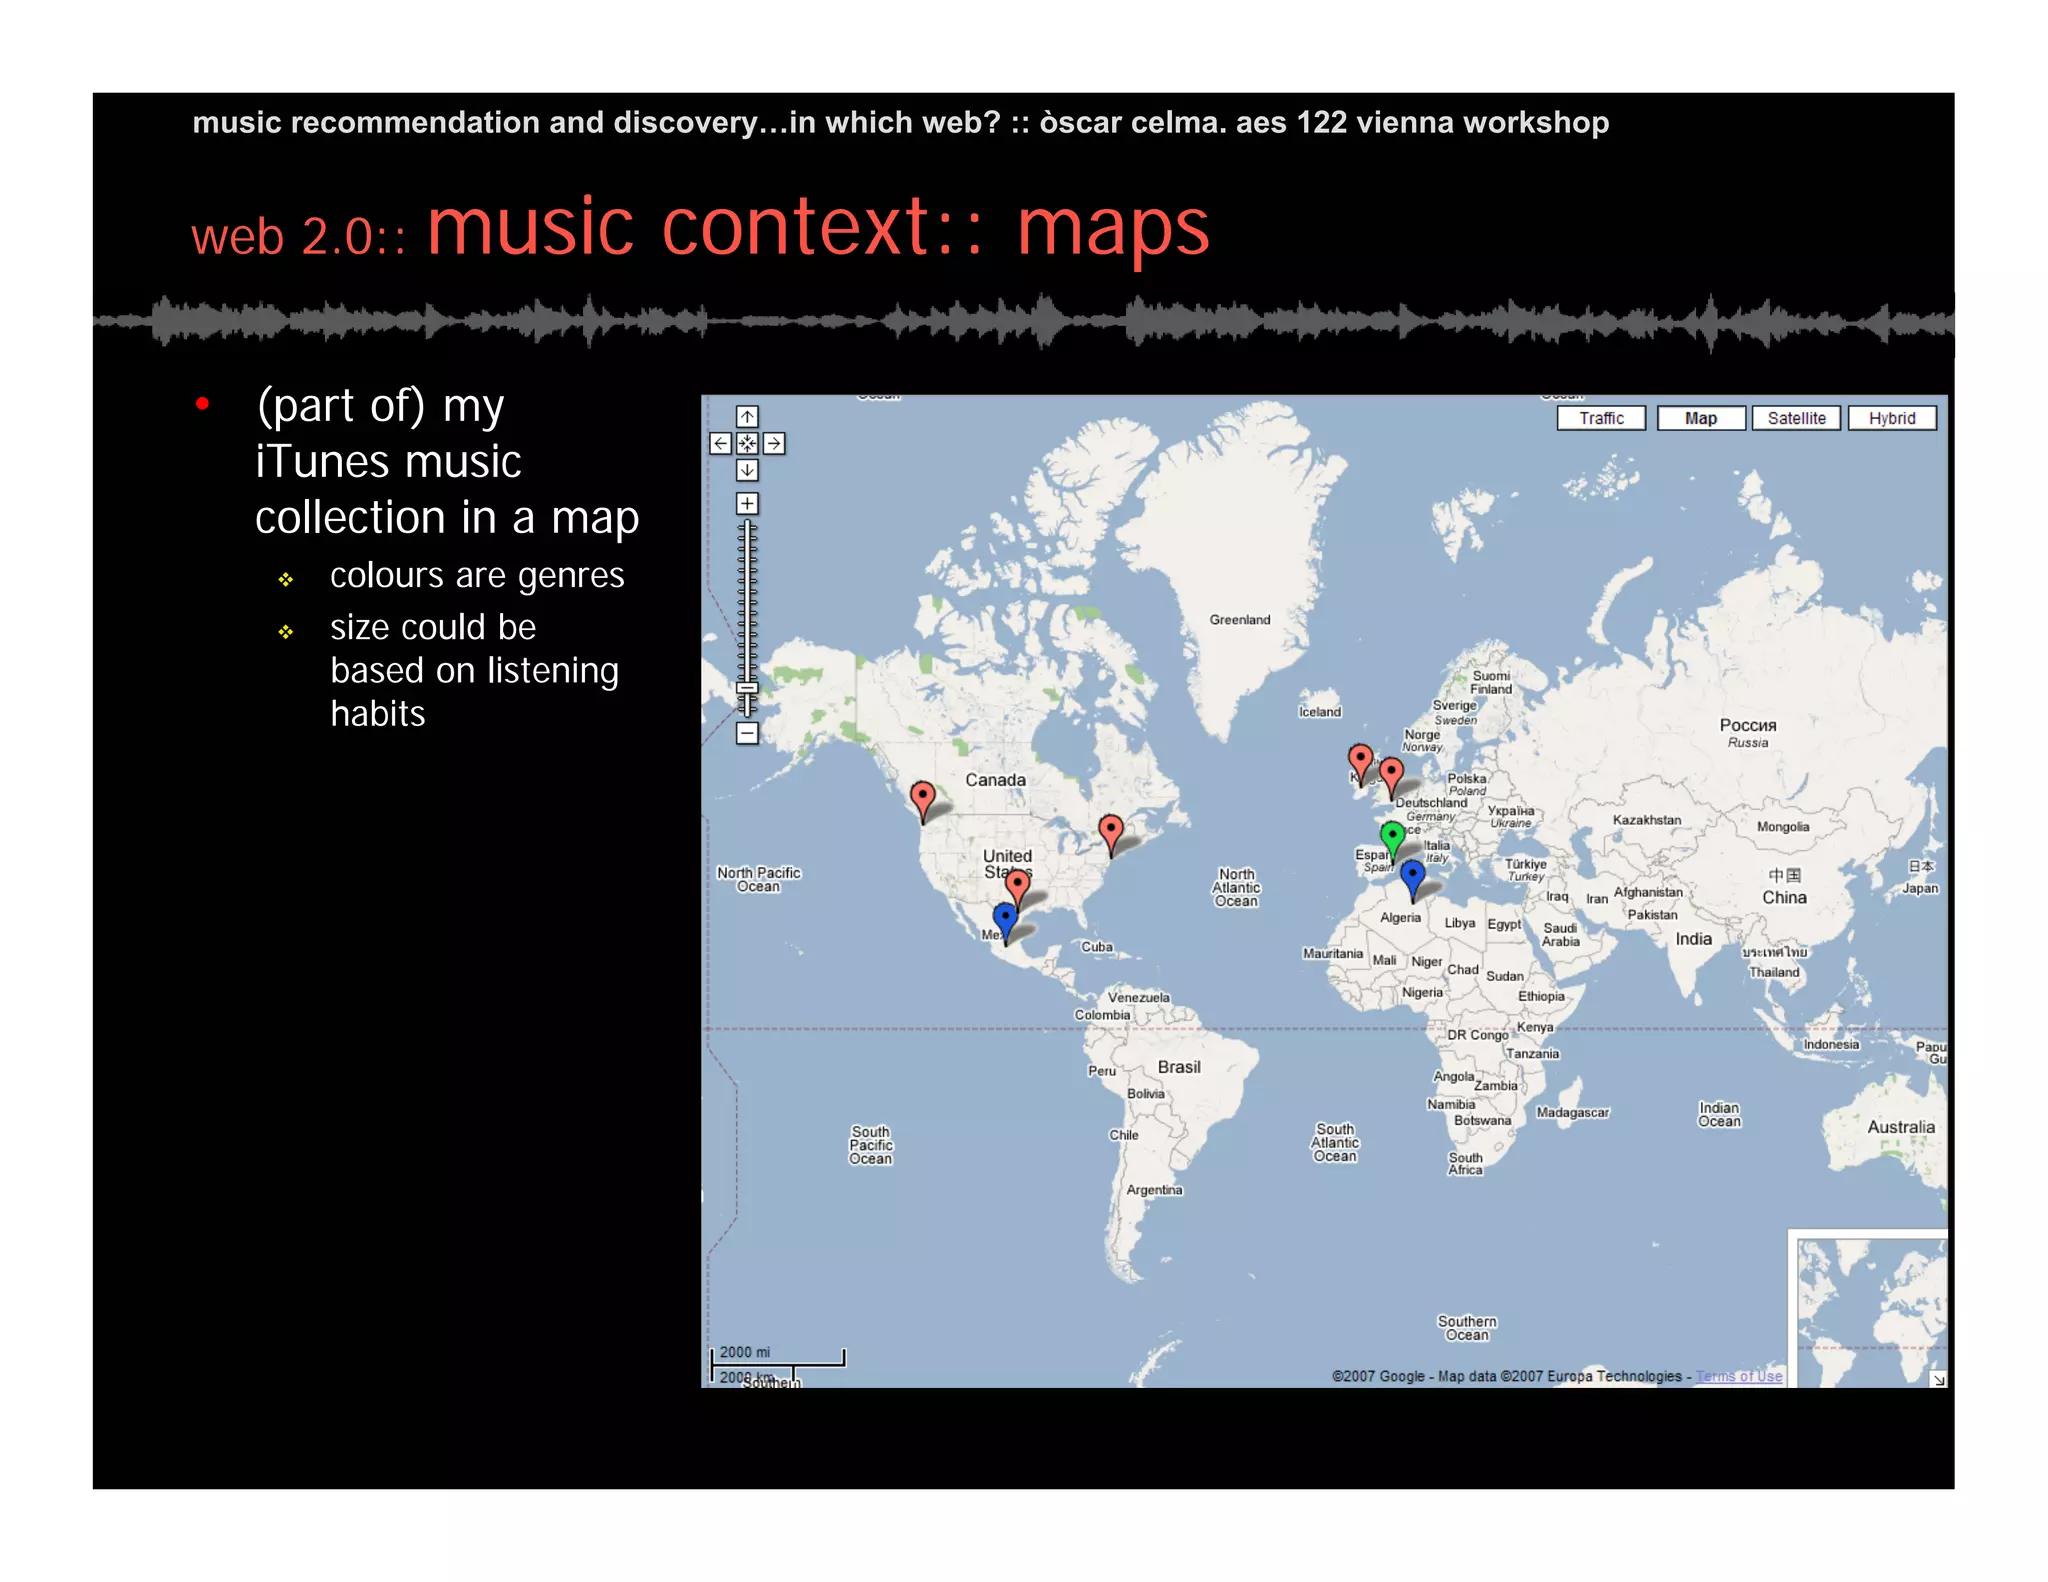The width and height of the screenshot is (2048, 1582).
Task: Pan the map left with arrow
Action: point(720,443)
